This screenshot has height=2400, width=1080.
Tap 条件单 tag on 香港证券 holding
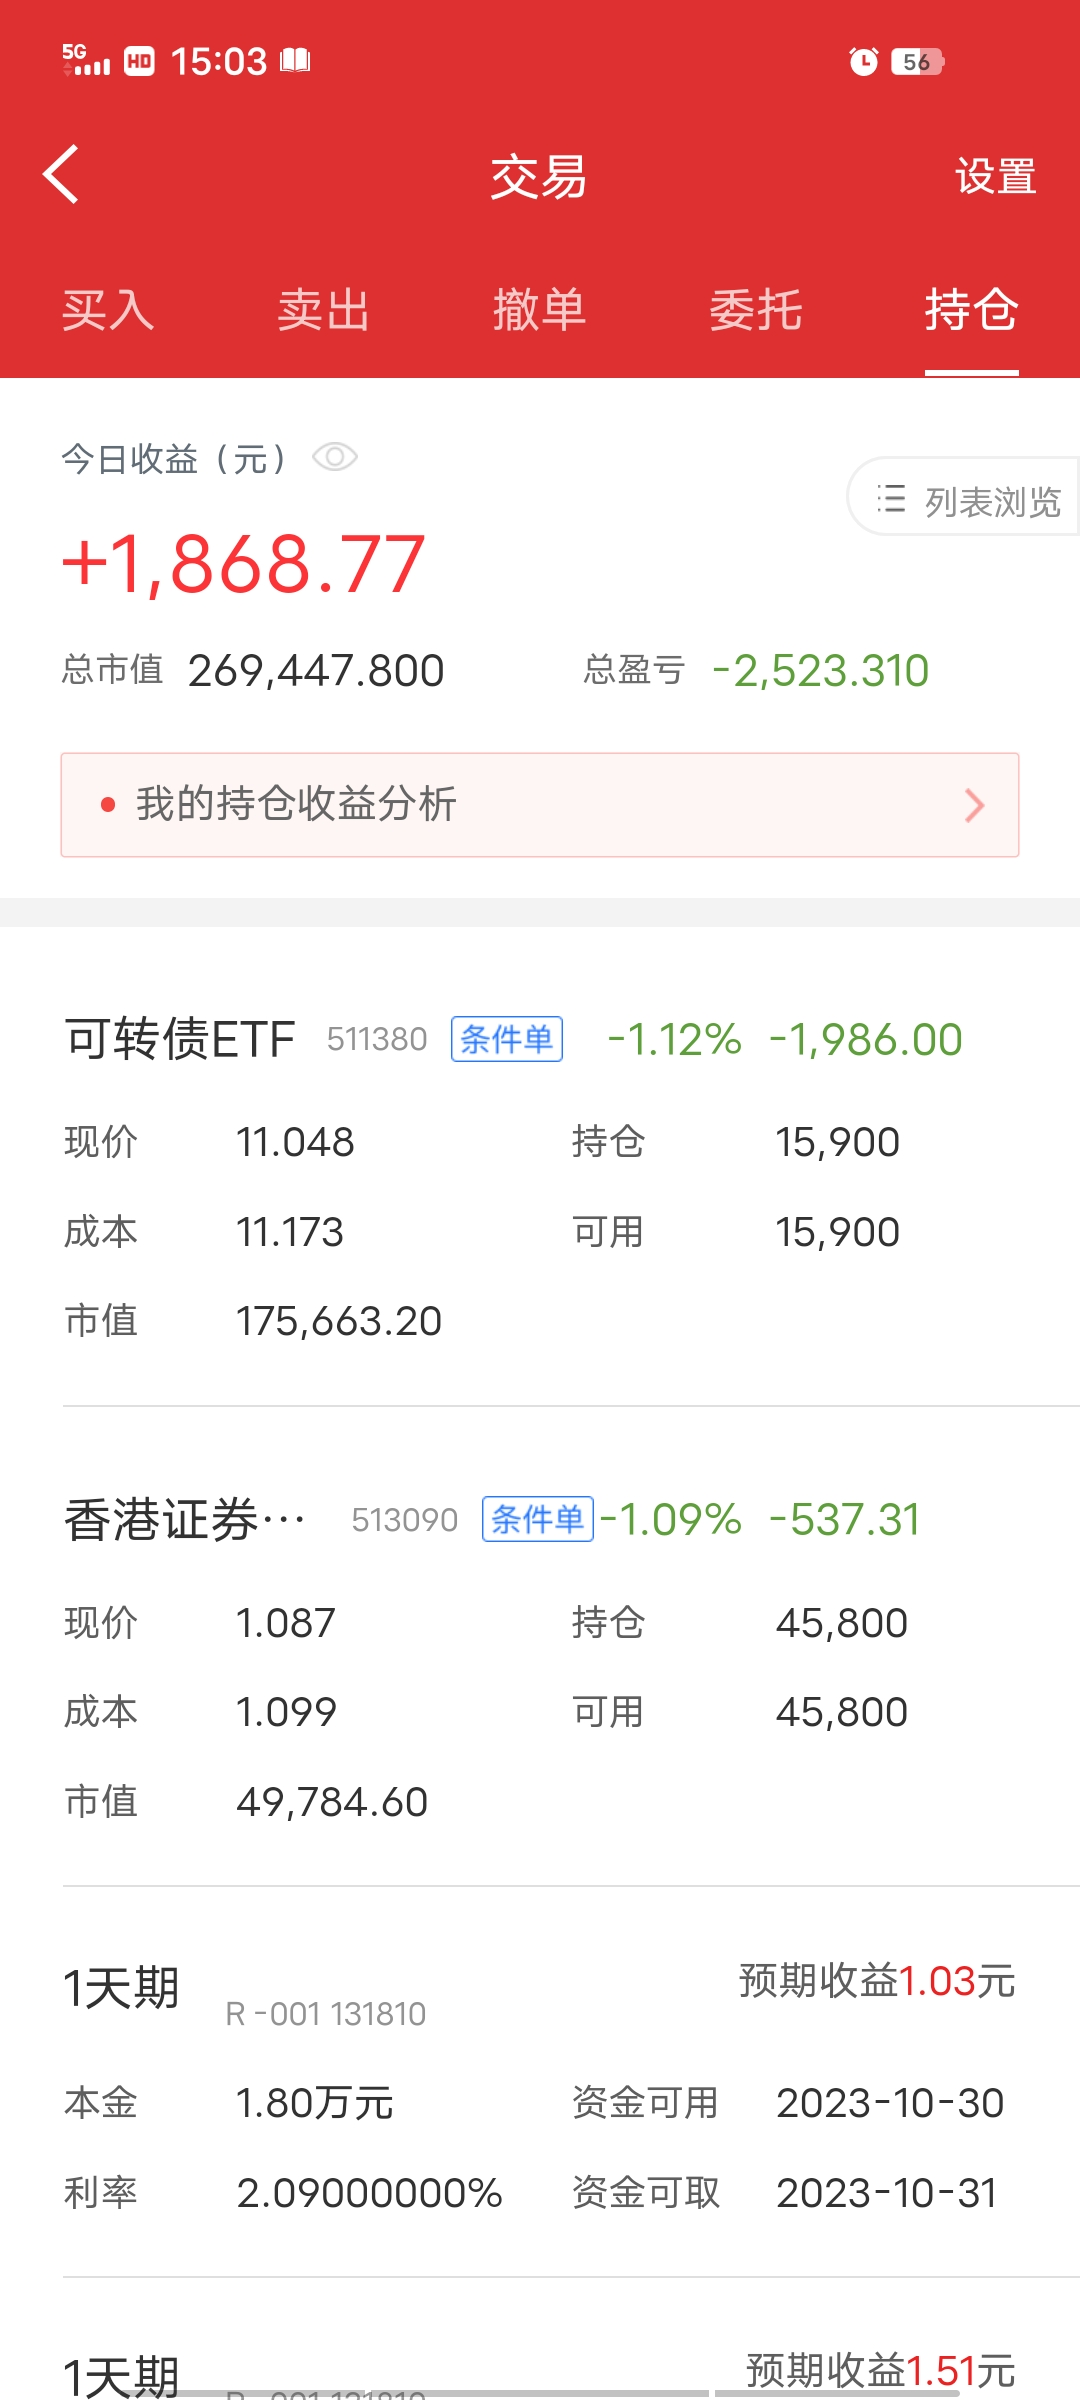[538, 1519]
